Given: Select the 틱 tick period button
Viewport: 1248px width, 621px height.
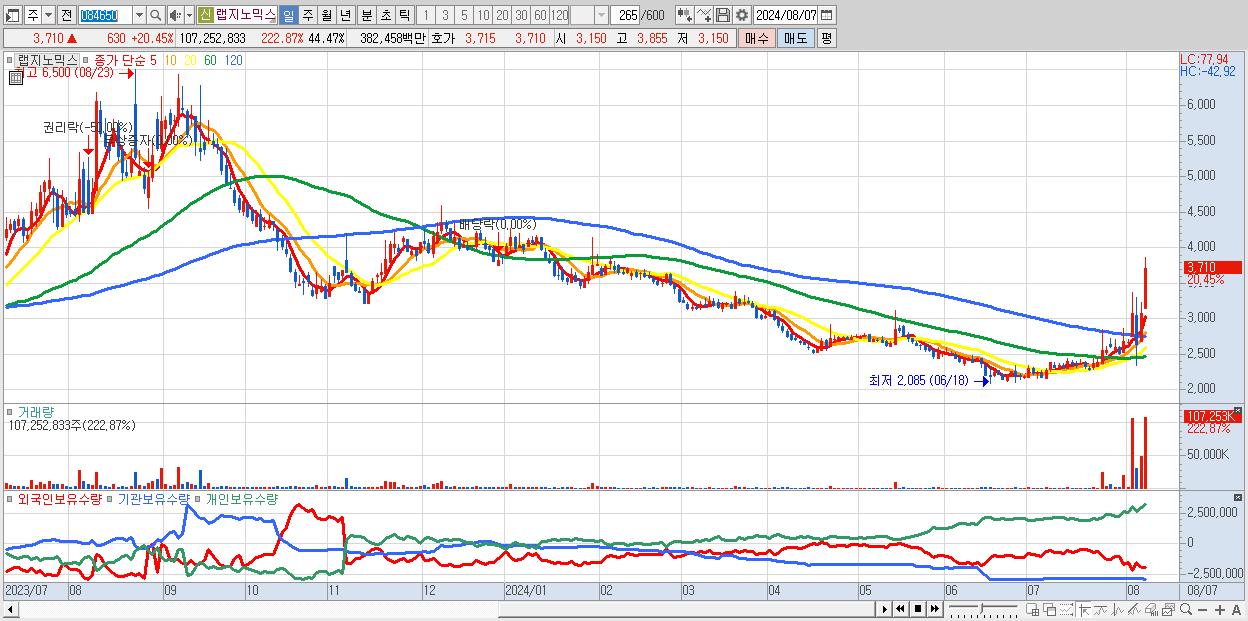Looking at the screenshot, I should [404, 15].
